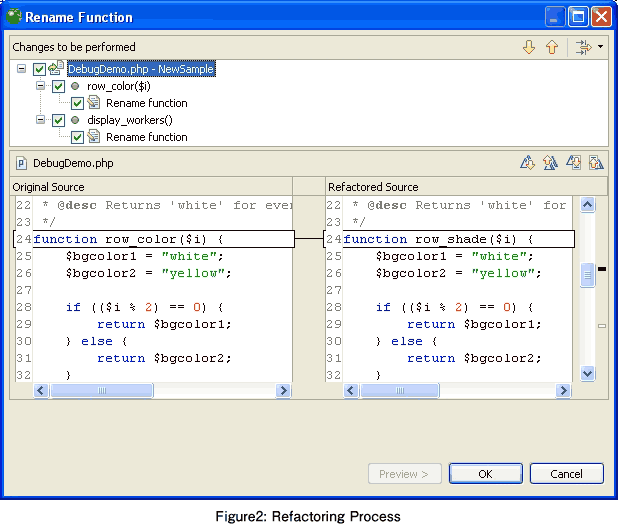Screen dimensions: 618x528
Task: Click Refactored Source scroll right arrow
Action: click(564, 390)
